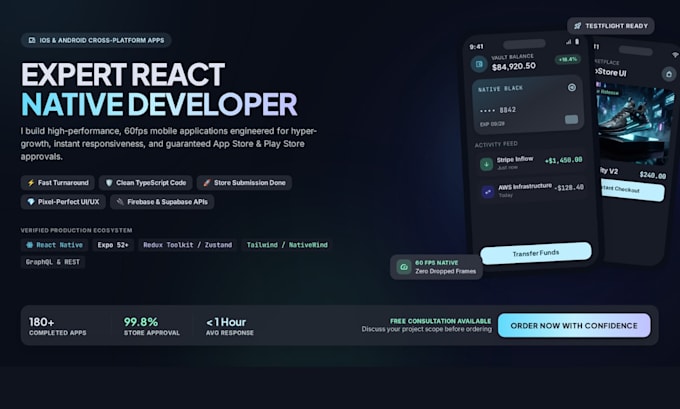
Task: Tap the $240.00 price on Store UI phone
Action: tap(653, 175)
